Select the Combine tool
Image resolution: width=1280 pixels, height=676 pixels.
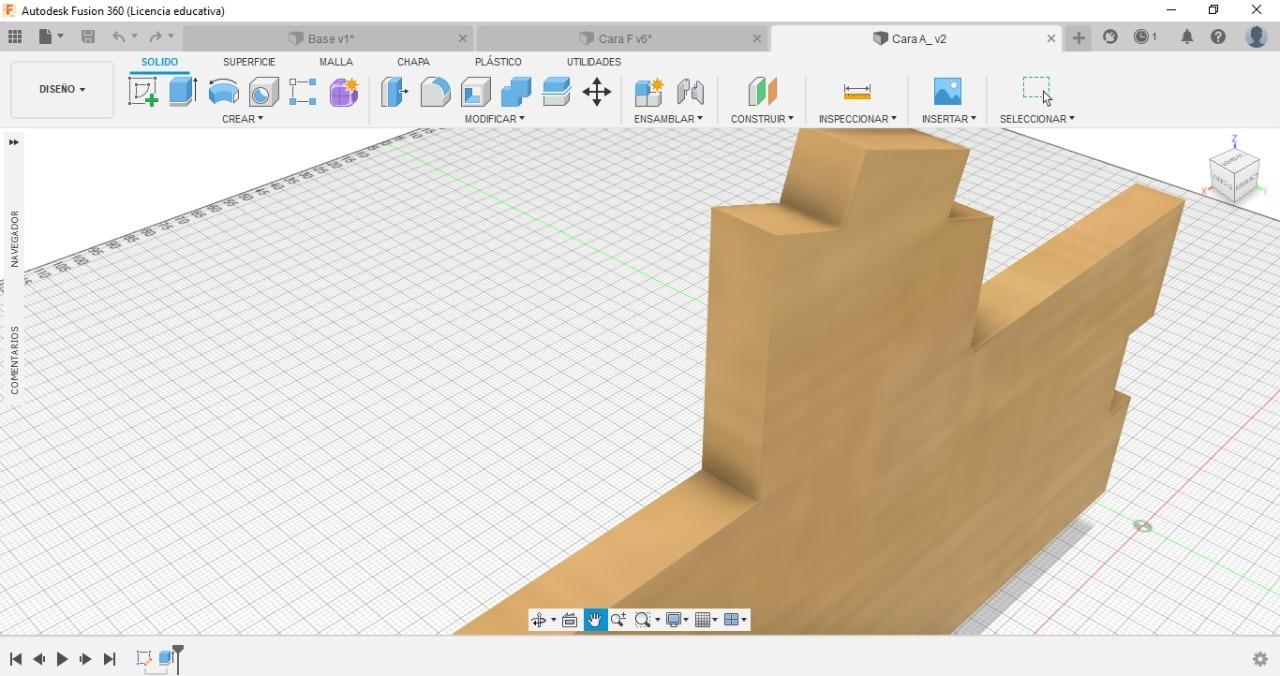(x=516, y=92)
